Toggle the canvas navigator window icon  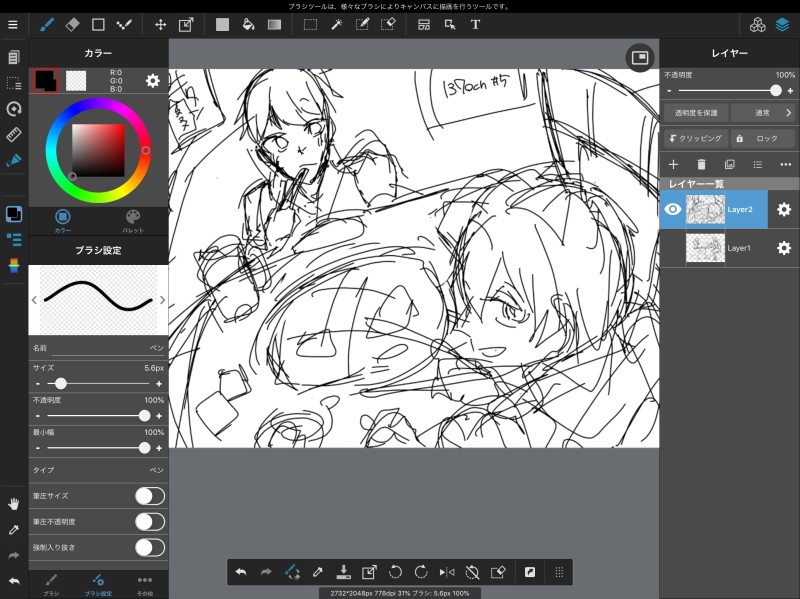(640, 58)
